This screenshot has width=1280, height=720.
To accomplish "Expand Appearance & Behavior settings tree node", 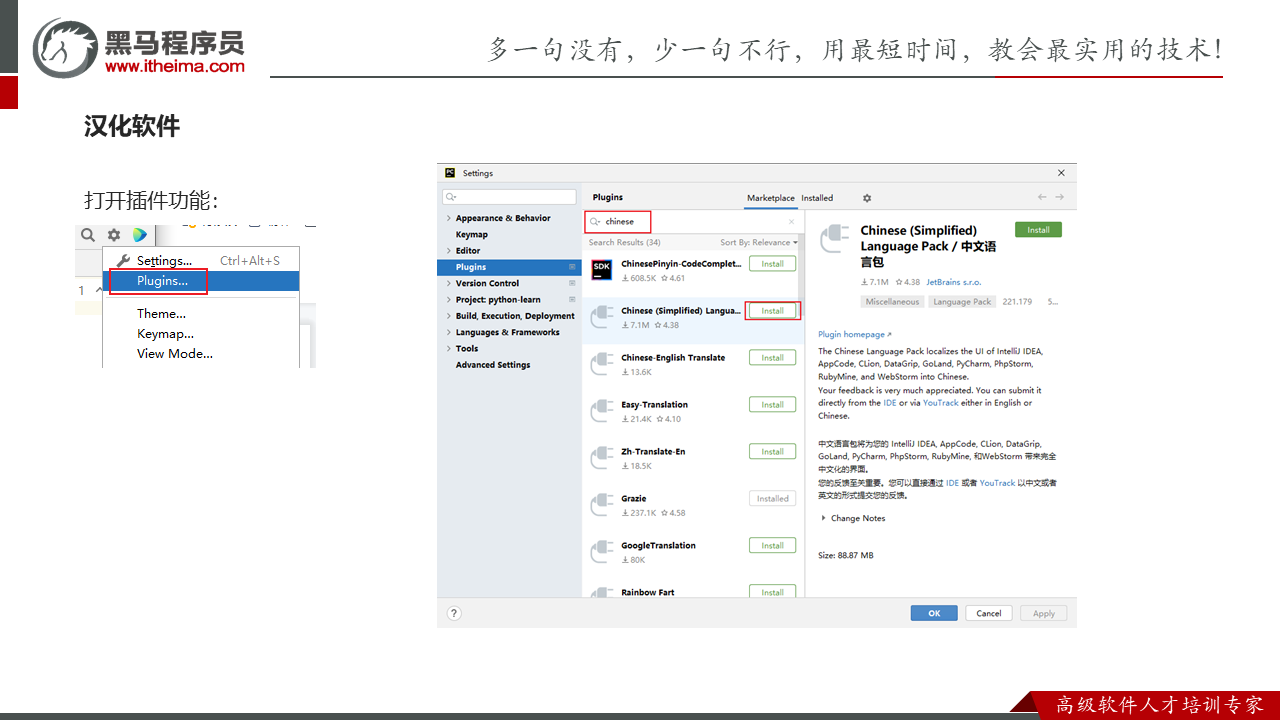I will tap(448, 218).
